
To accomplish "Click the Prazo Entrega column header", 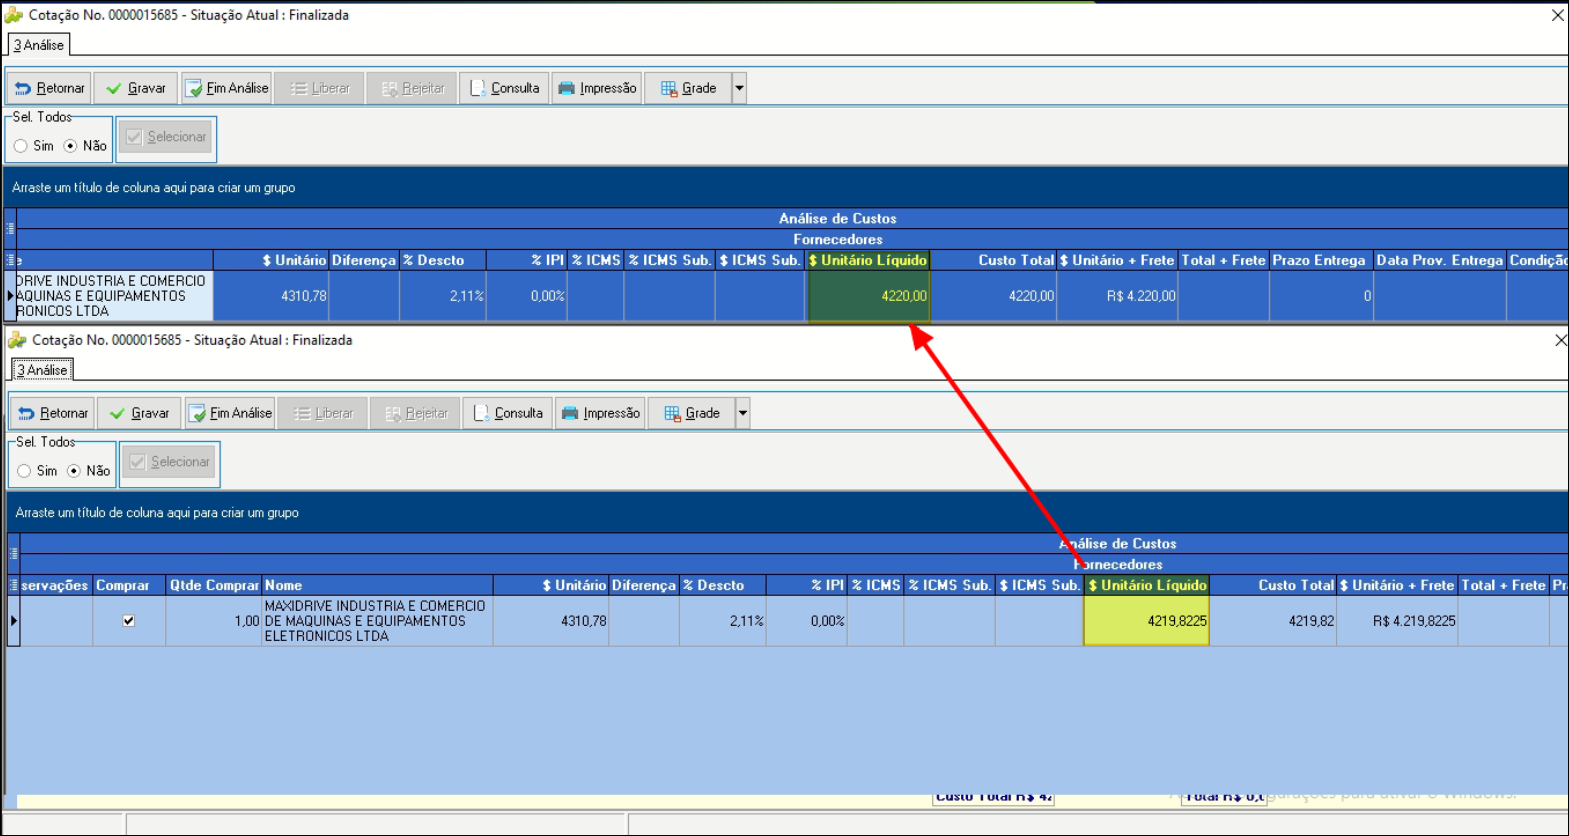I will pyautogui.click(x=1321, y=260).
